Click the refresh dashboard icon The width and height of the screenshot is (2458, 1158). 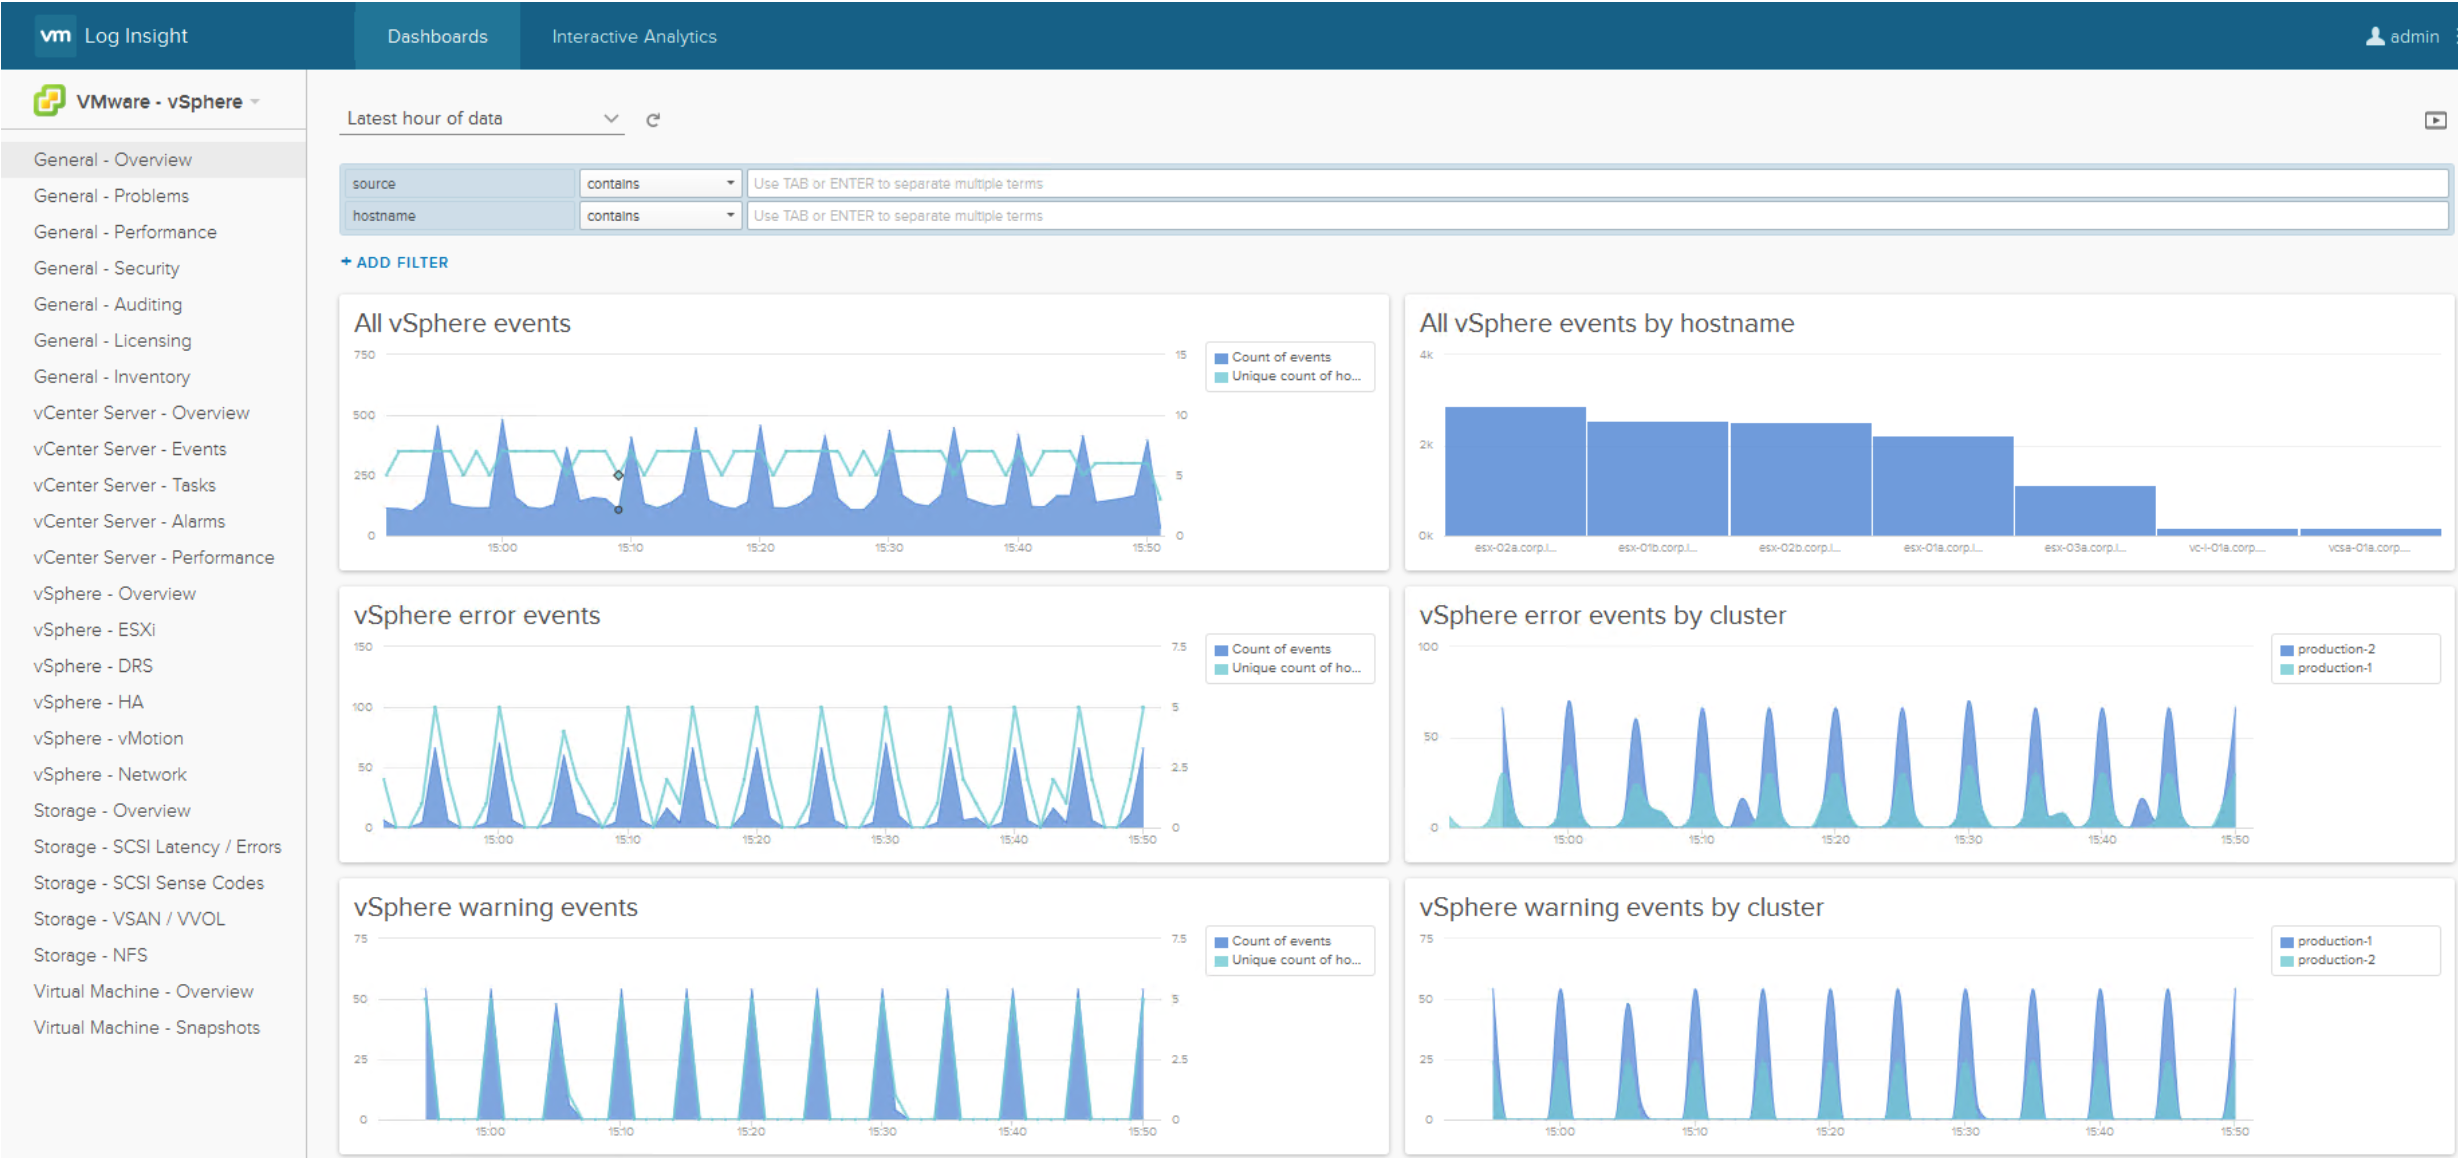(x=653, y=120)
